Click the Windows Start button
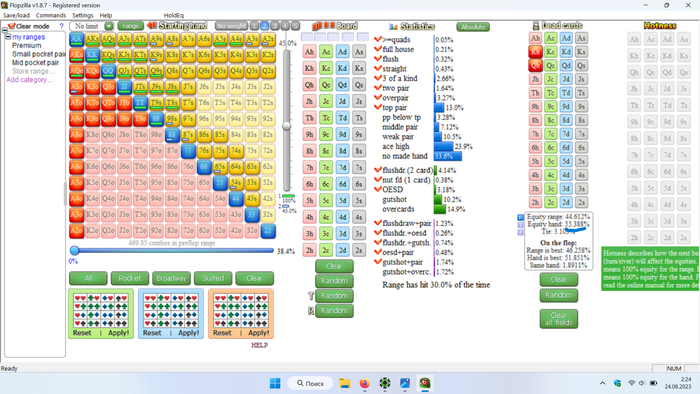 click(275, 383)
